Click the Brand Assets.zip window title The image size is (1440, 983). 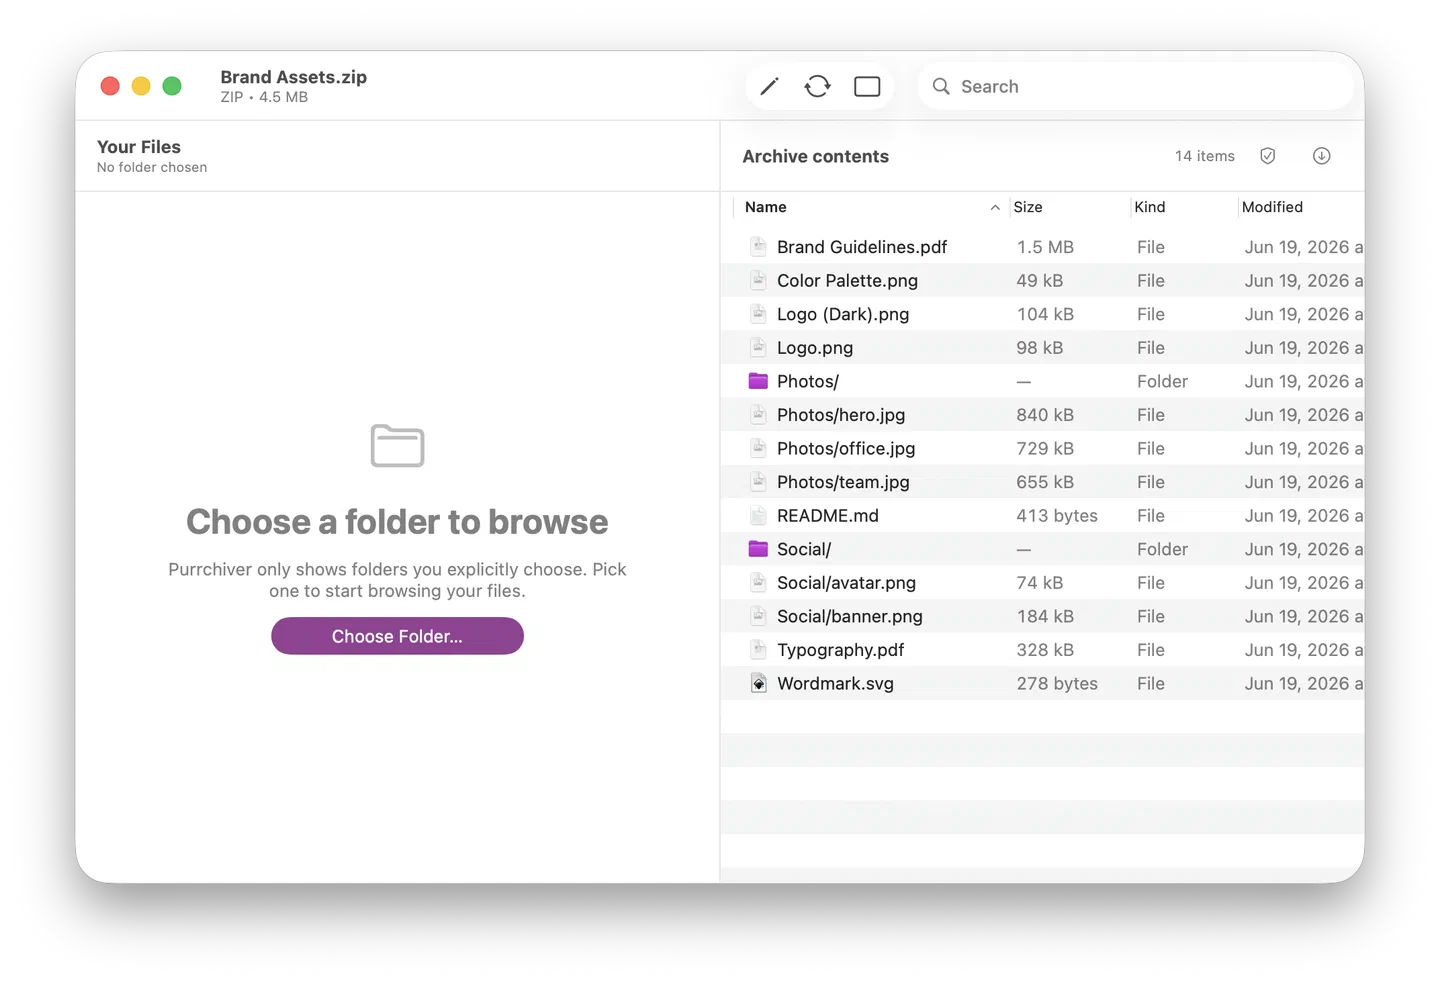(x=293, y=77)
